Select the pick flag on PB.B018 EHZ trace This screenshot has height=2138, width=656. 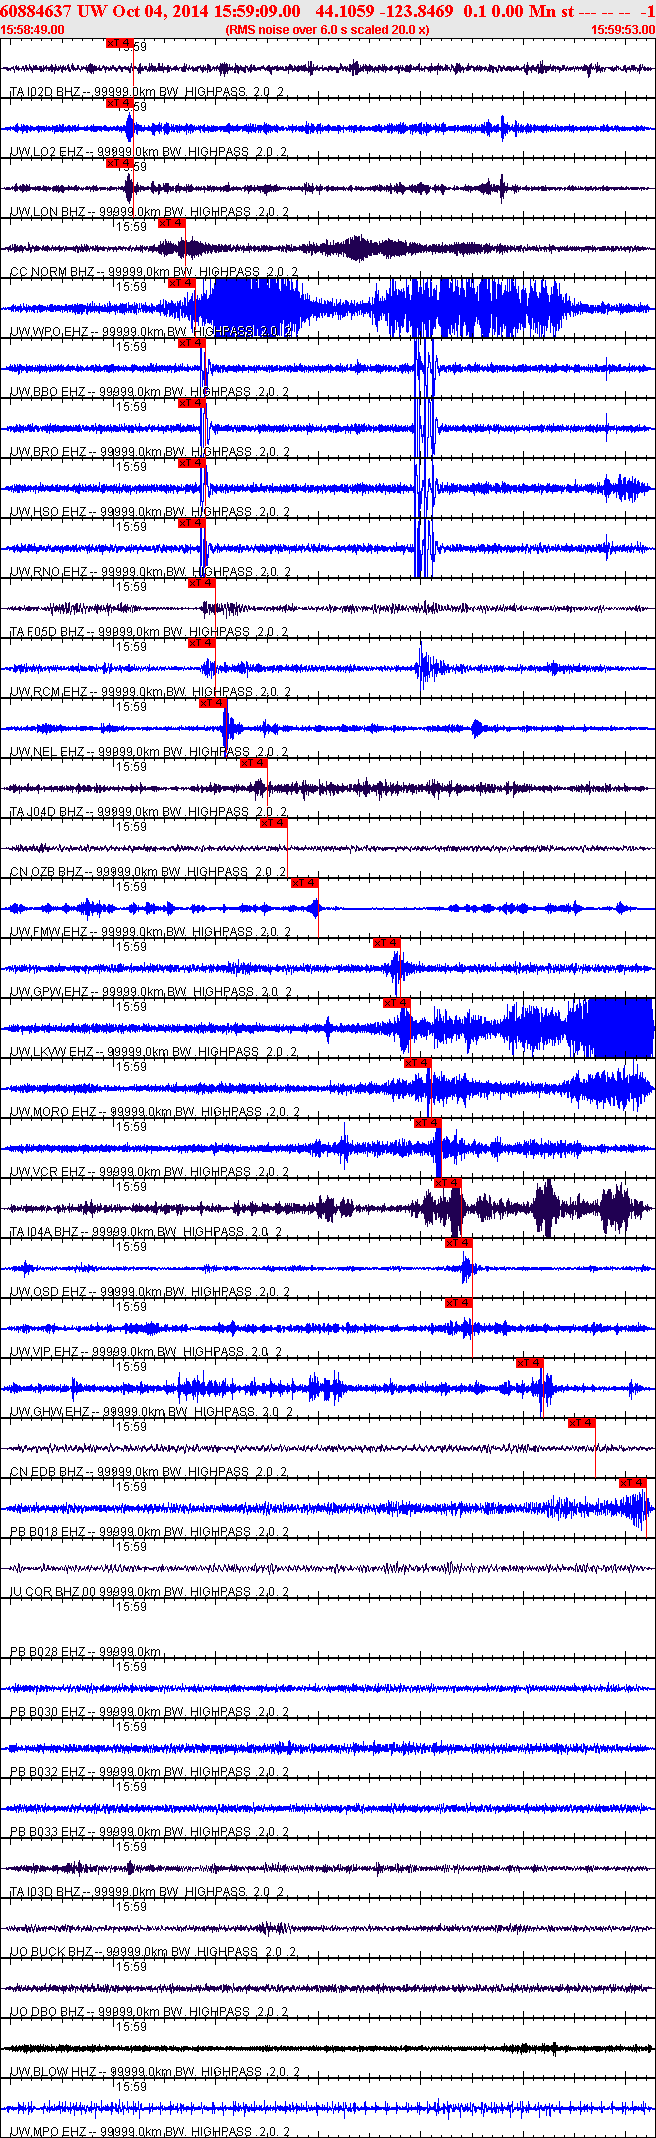(x=633, y=1483)
